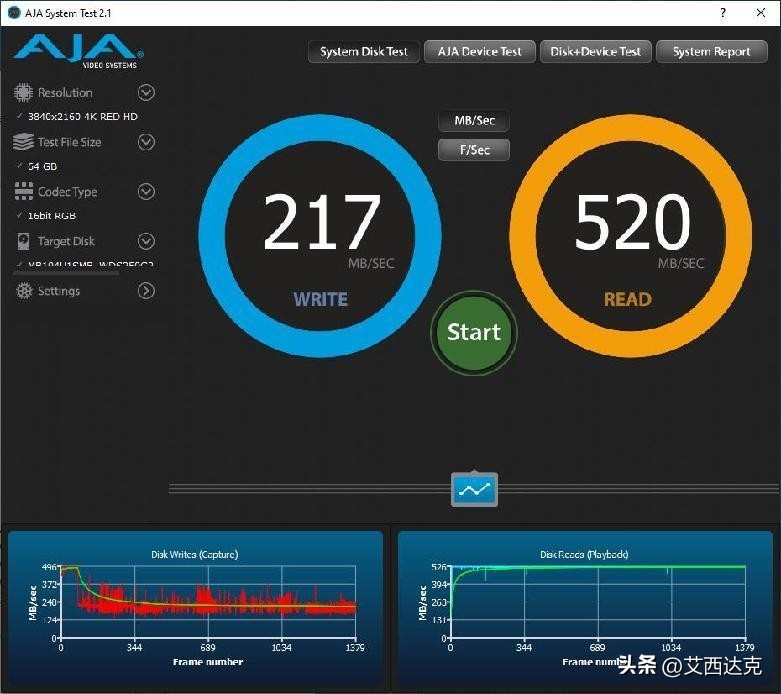Click the Disk Reads (Playback) graph
The height and width of the screenshot is (694, 781).
pyautogui.click(x=585, y=608)
